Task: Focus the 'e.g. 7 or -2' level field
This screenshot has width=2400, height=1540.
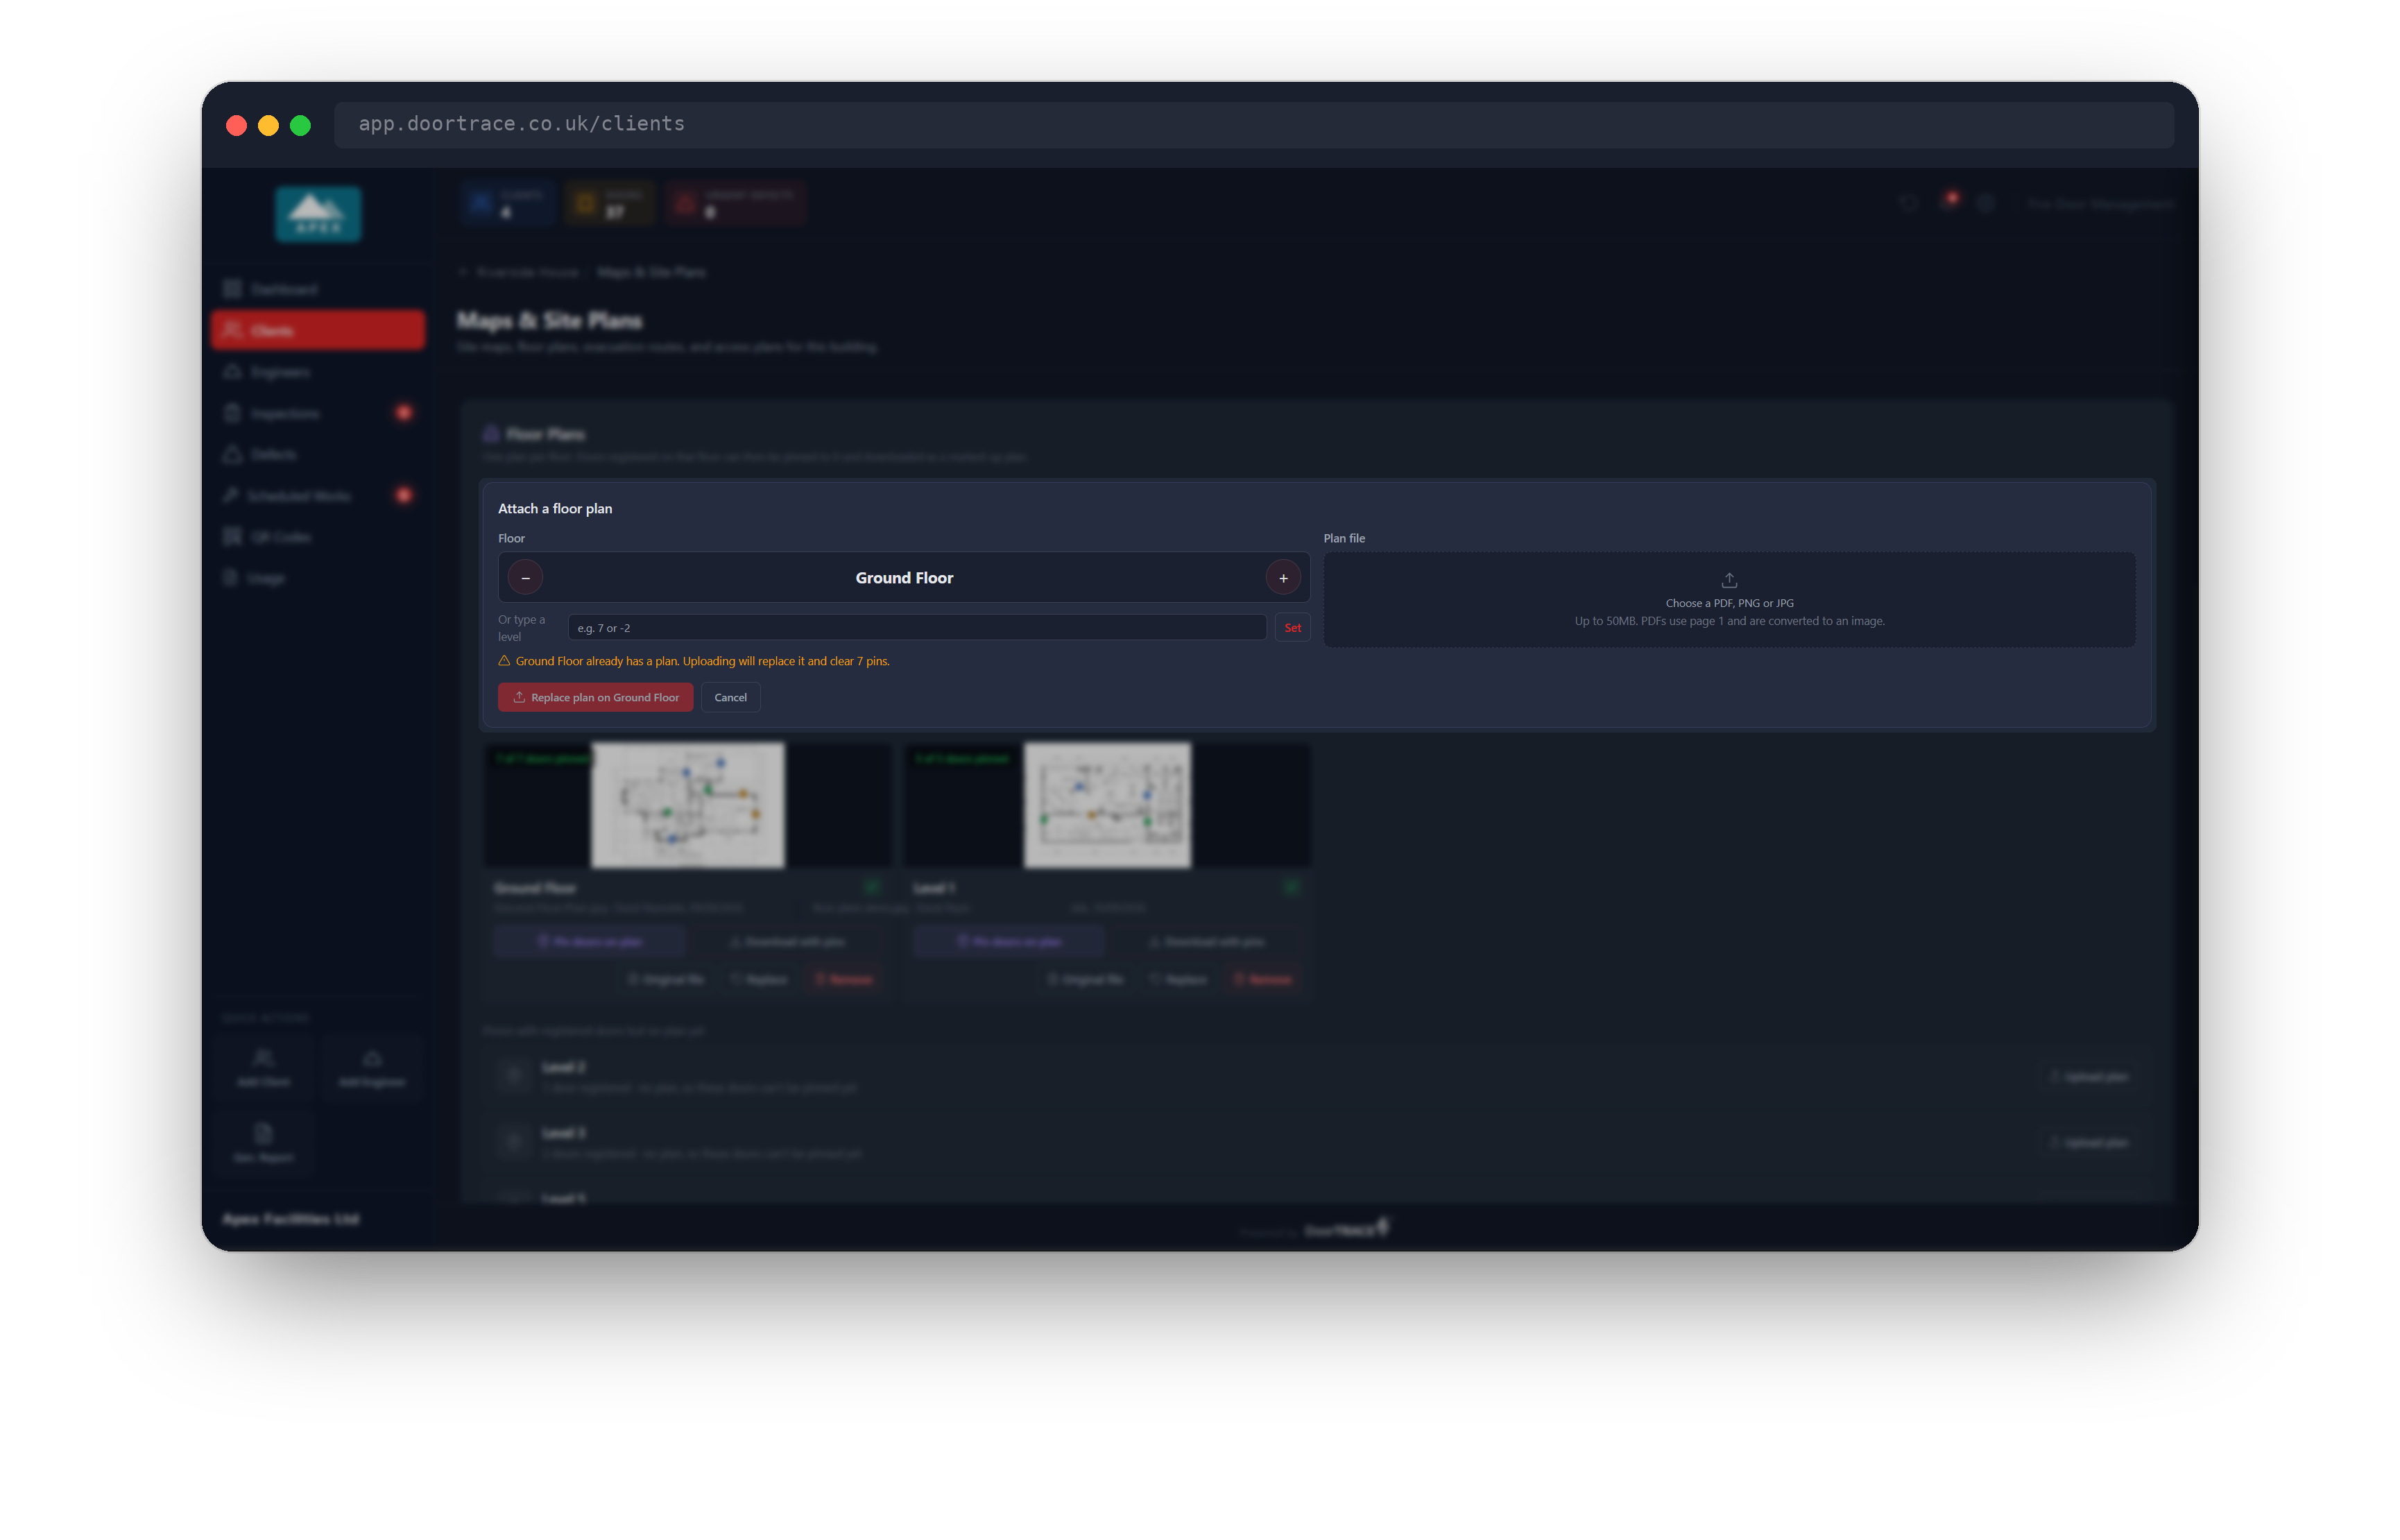Action: [917, 628]
